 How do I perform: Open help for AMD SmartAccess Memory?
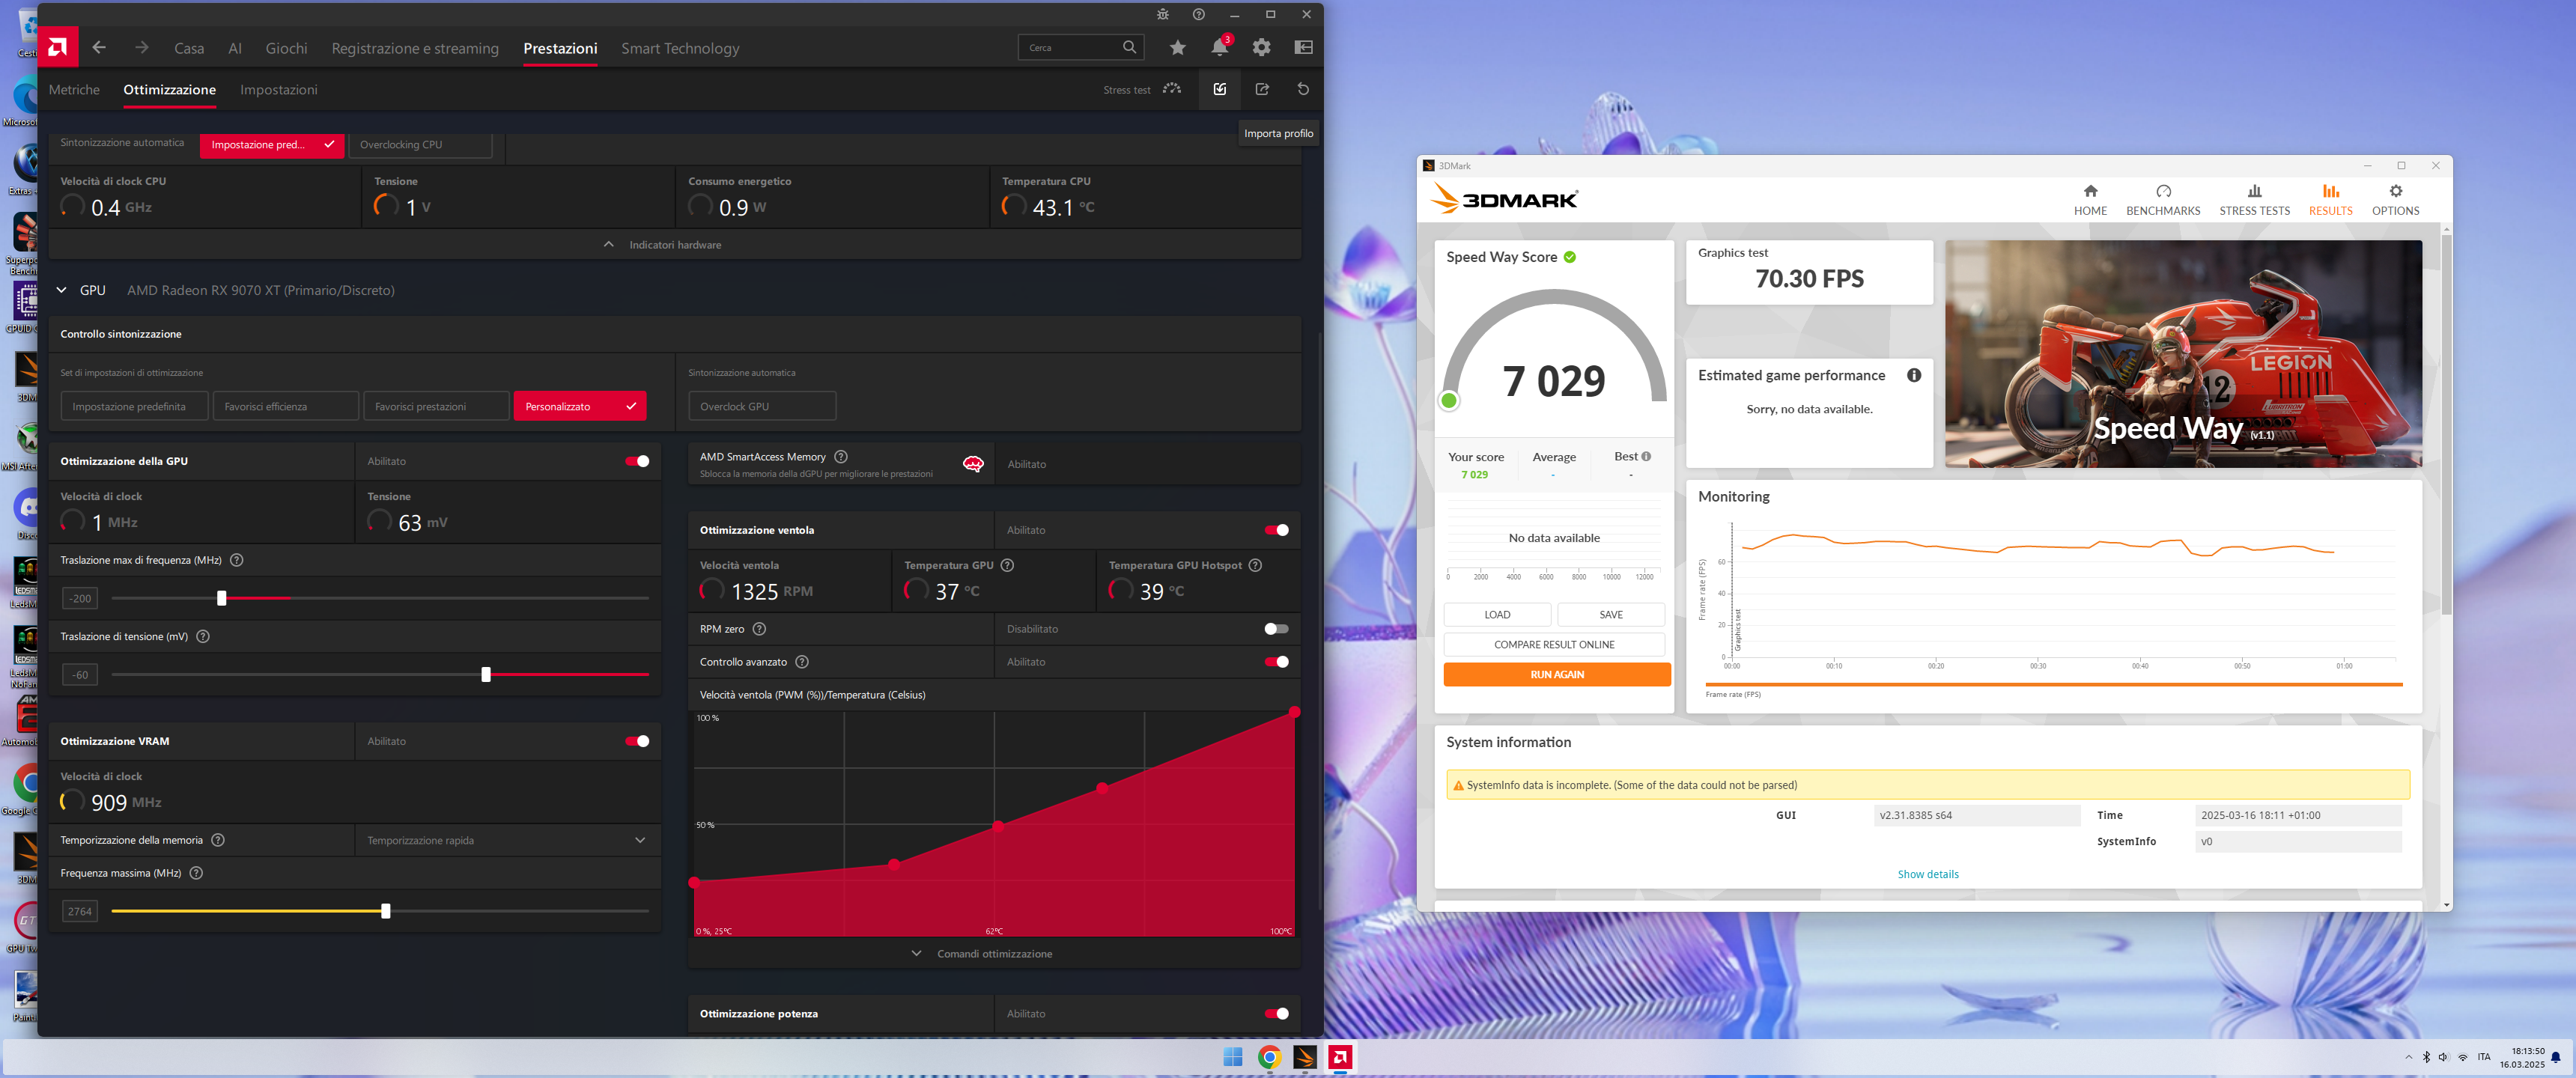[x=841, y=456]
